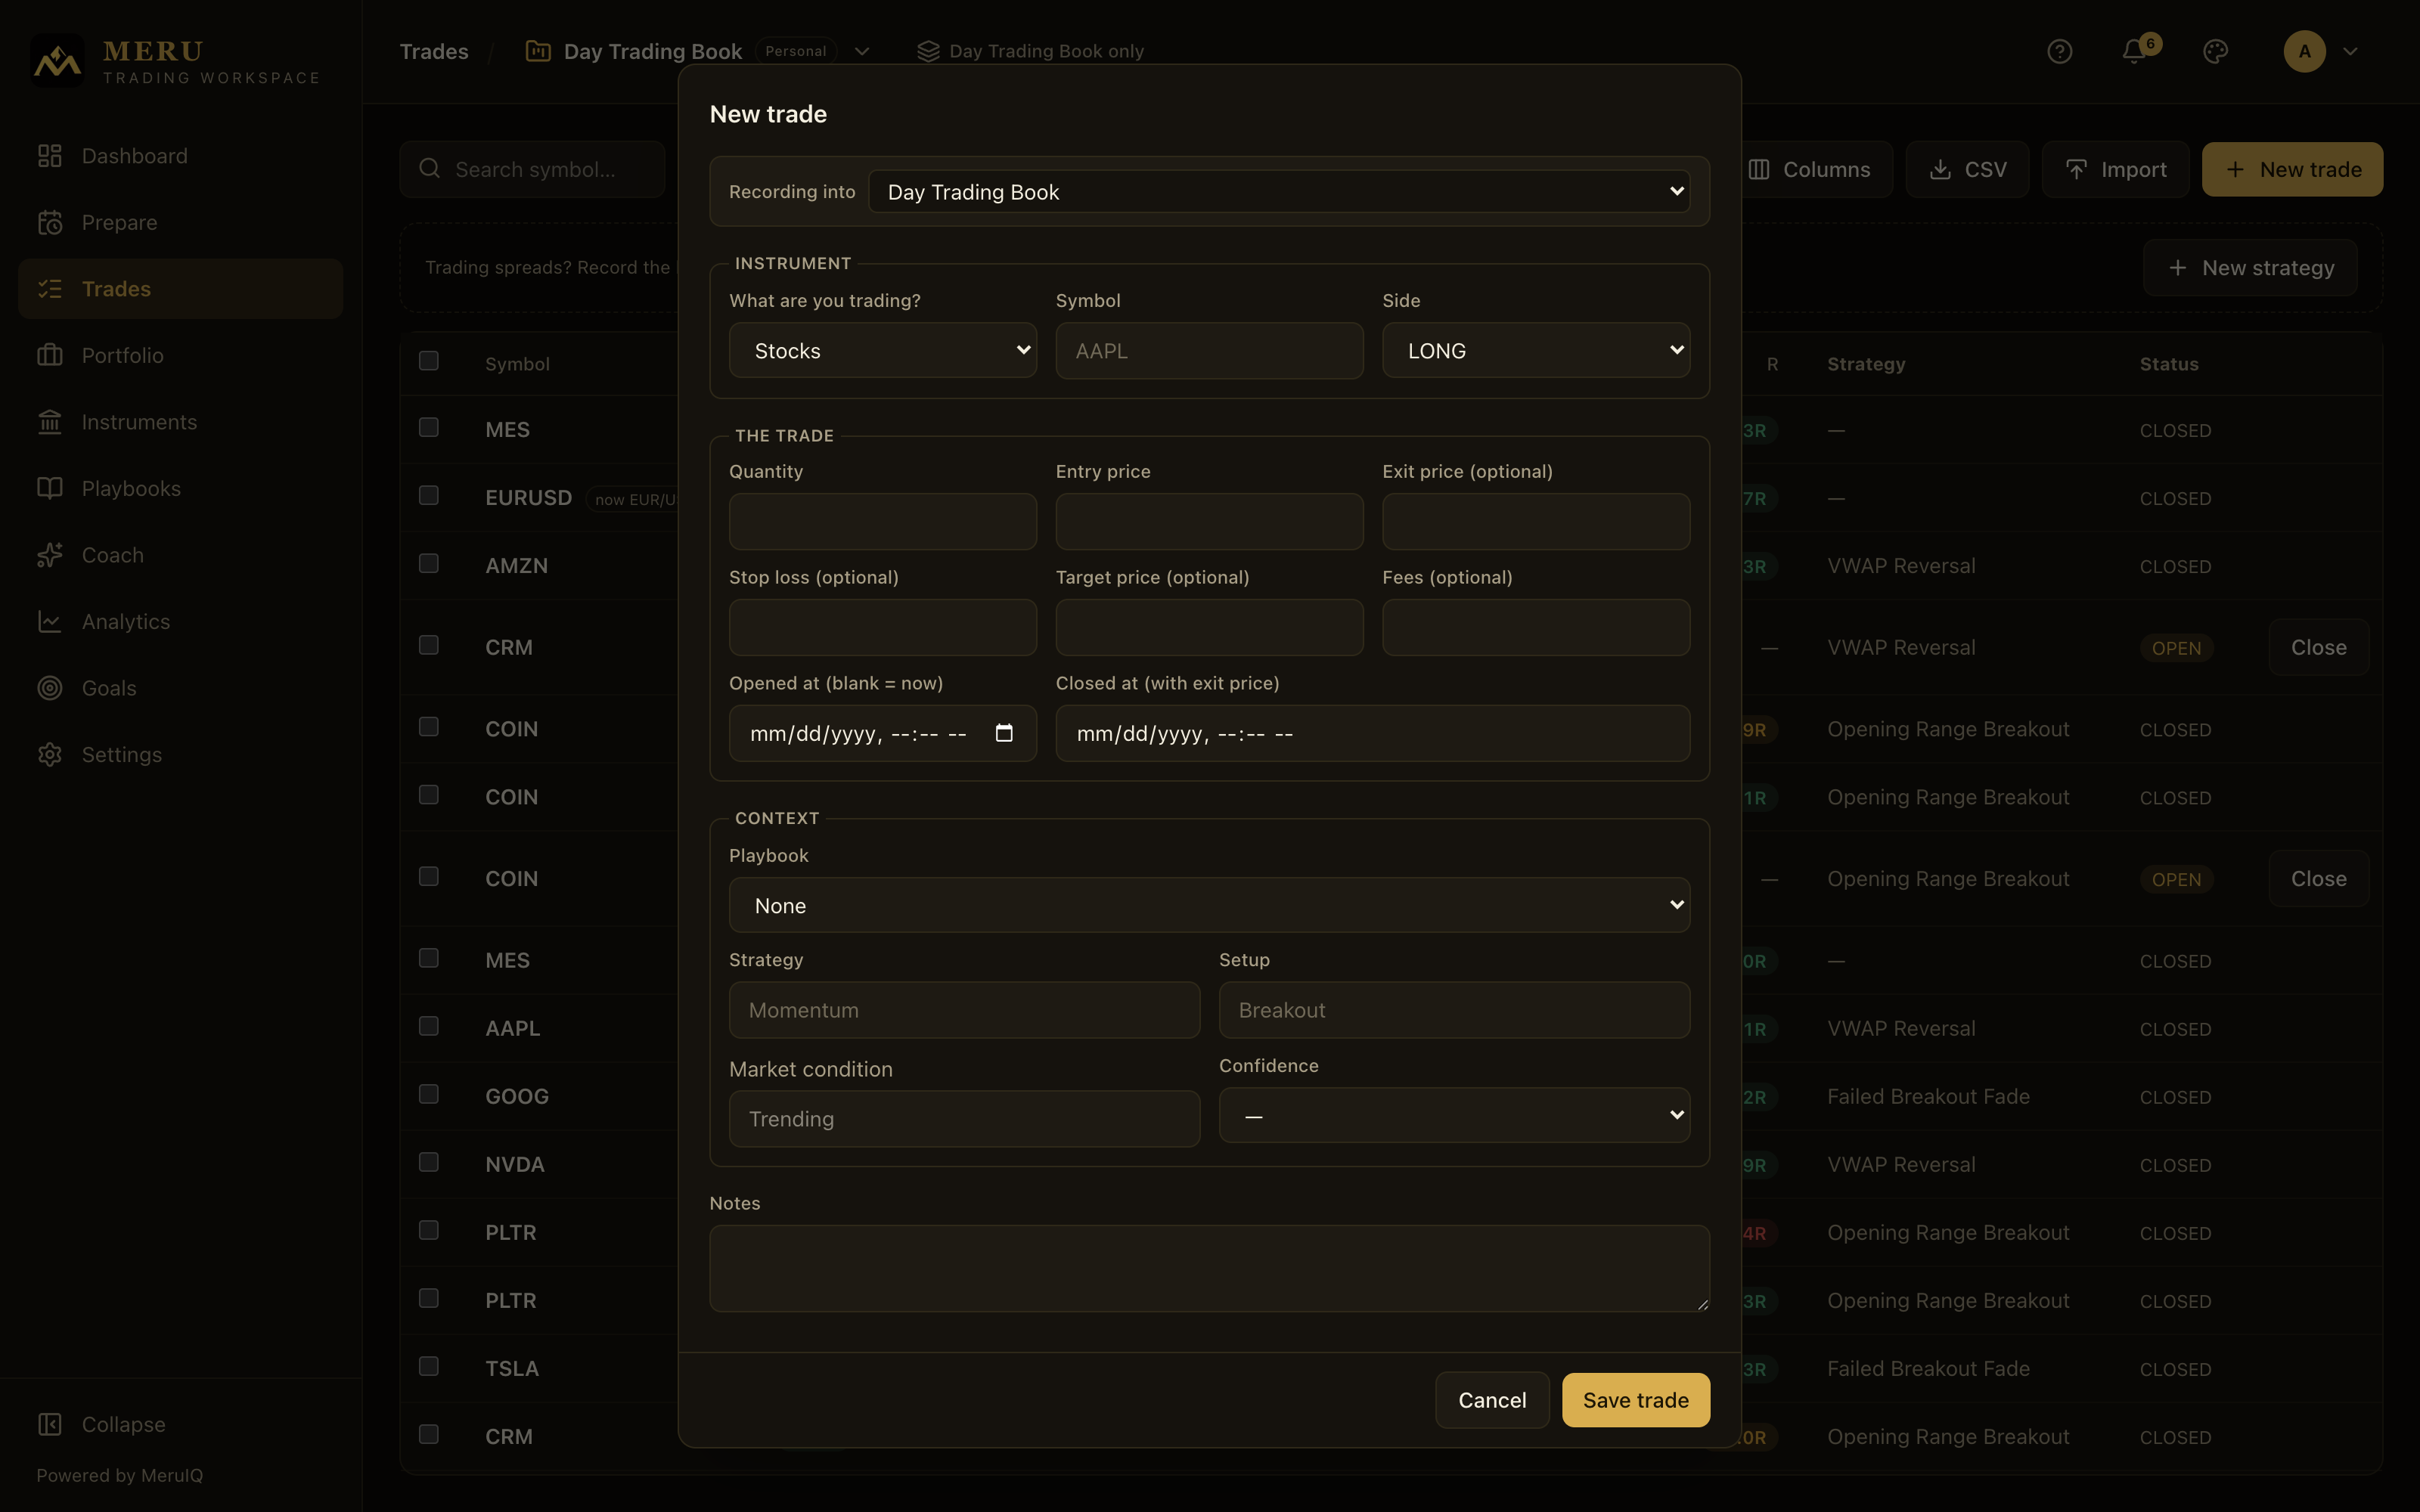Click the Import button
2420x1512 pixels.
(2116, 169)
